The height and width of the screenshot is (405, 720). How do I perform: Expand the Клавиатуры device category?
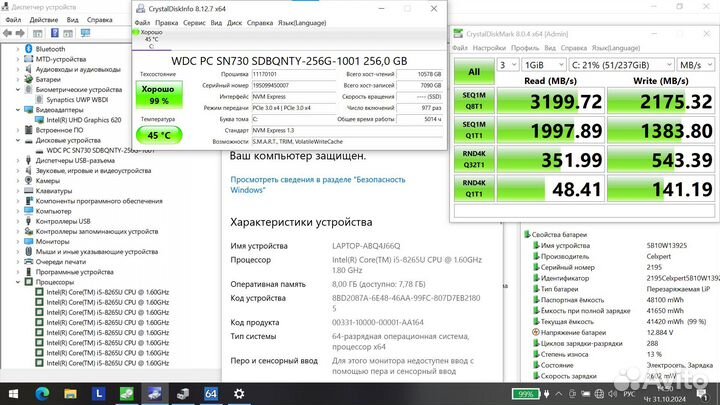point(19,190)
